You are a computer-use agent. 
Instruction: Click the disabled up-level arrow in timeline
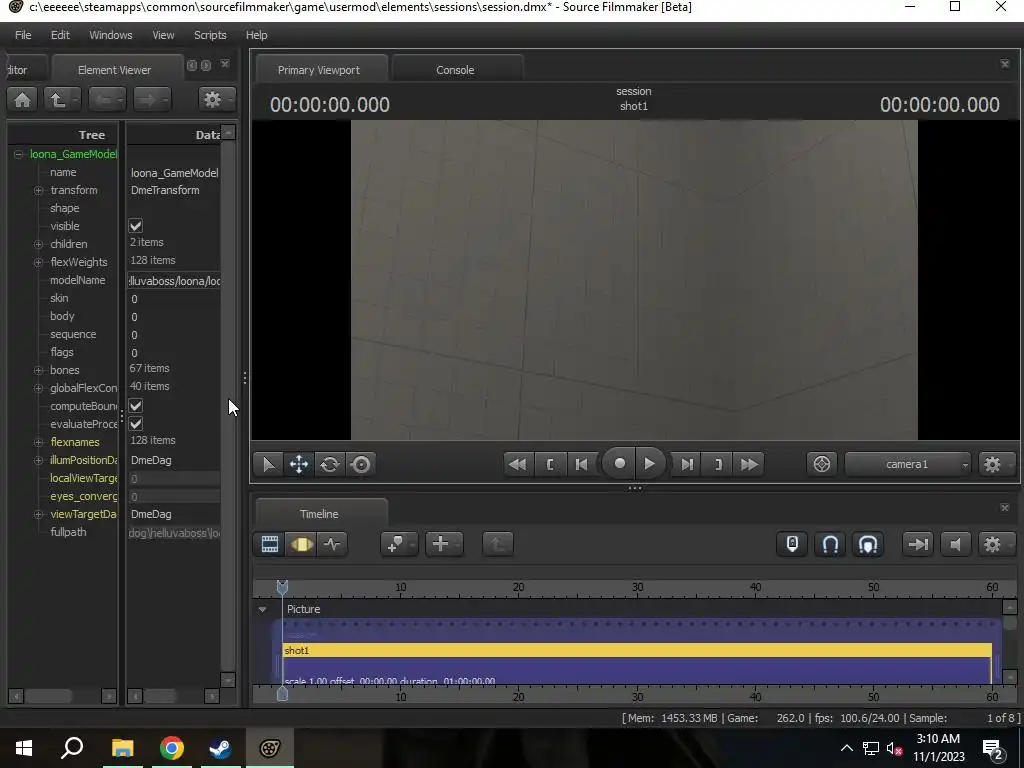pos(498,544)
